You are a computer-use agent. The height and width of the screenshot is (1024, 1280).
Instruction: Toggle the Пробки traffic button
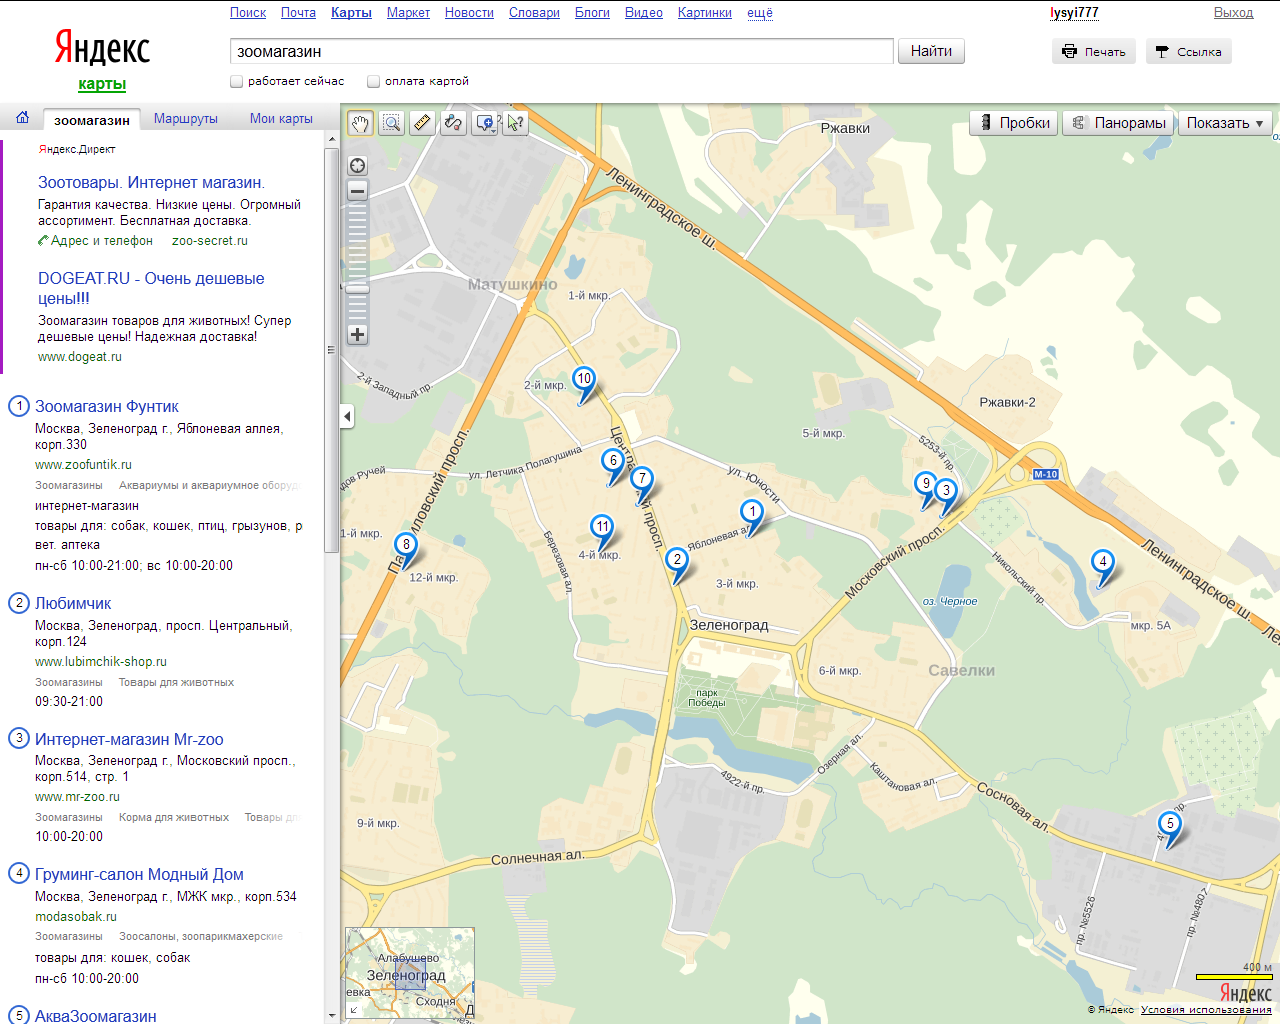coord(1014,123)
